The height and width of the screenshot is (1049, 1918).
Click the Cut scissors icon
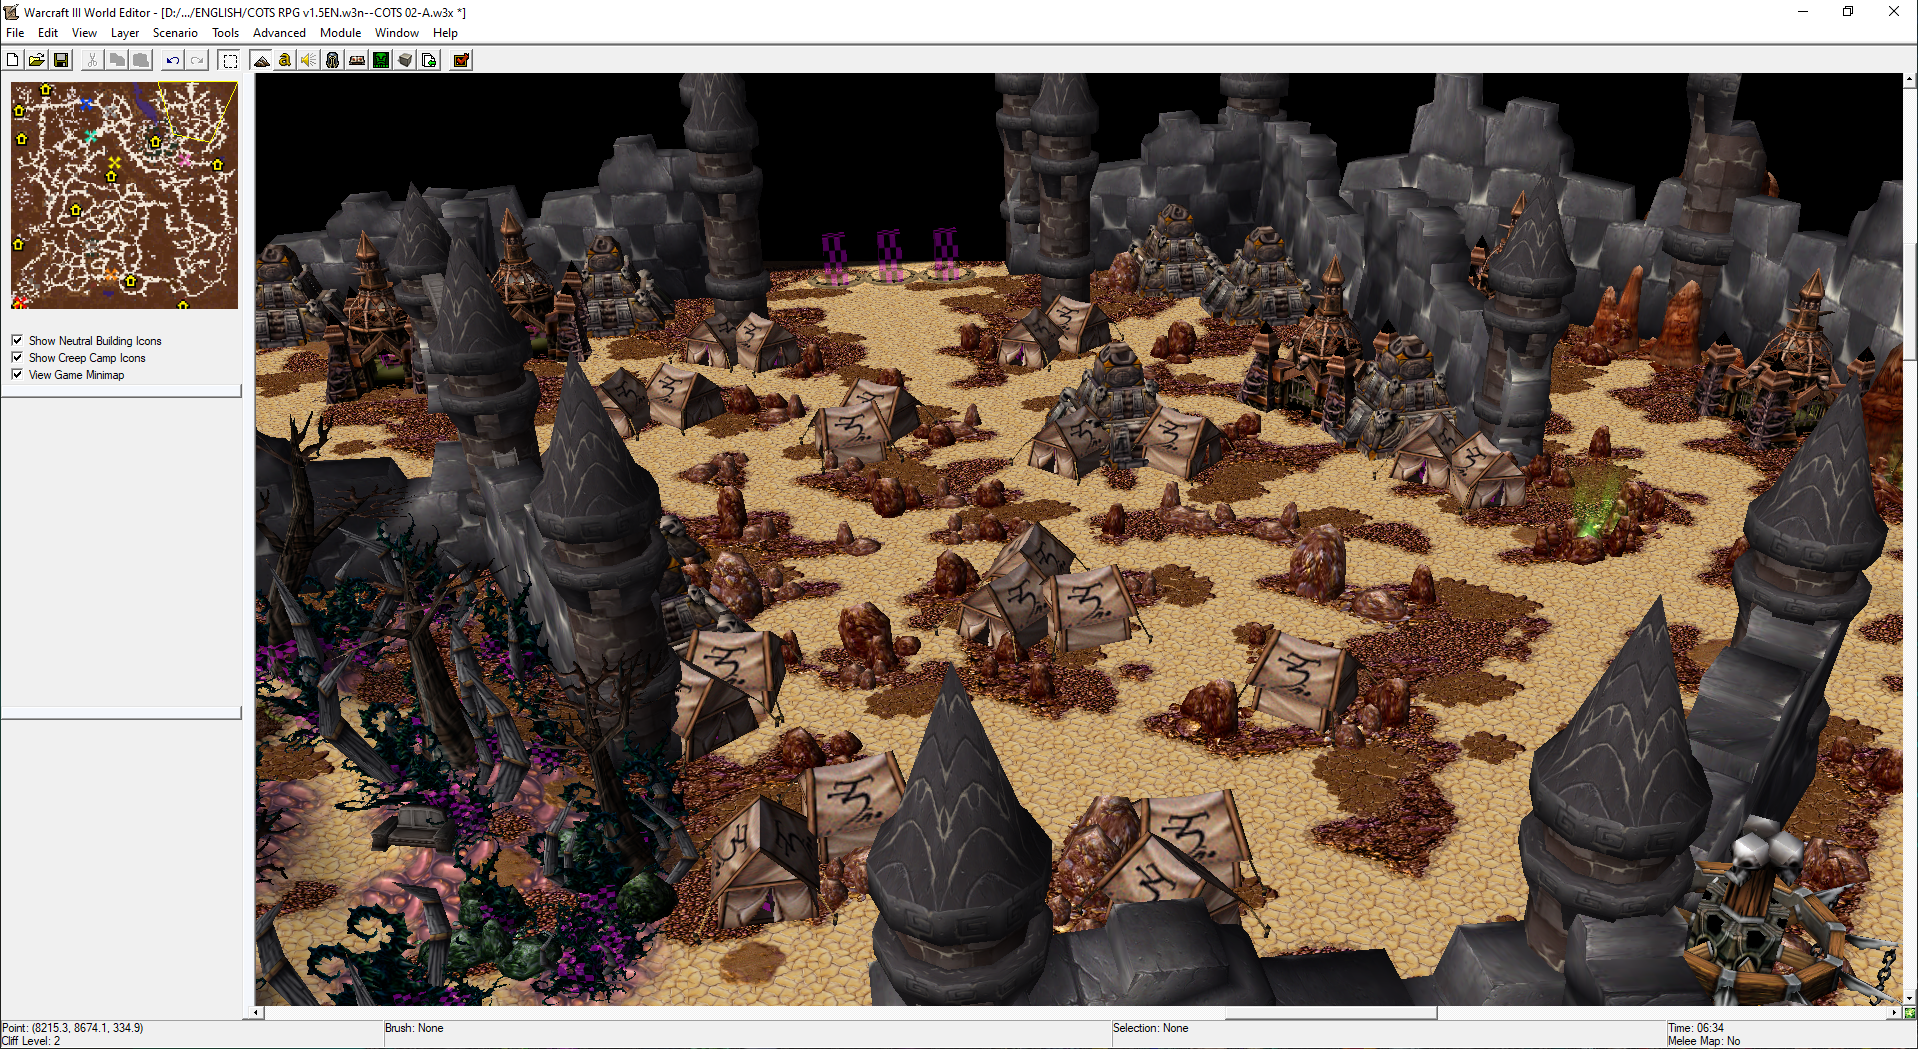tap(92, 60)
